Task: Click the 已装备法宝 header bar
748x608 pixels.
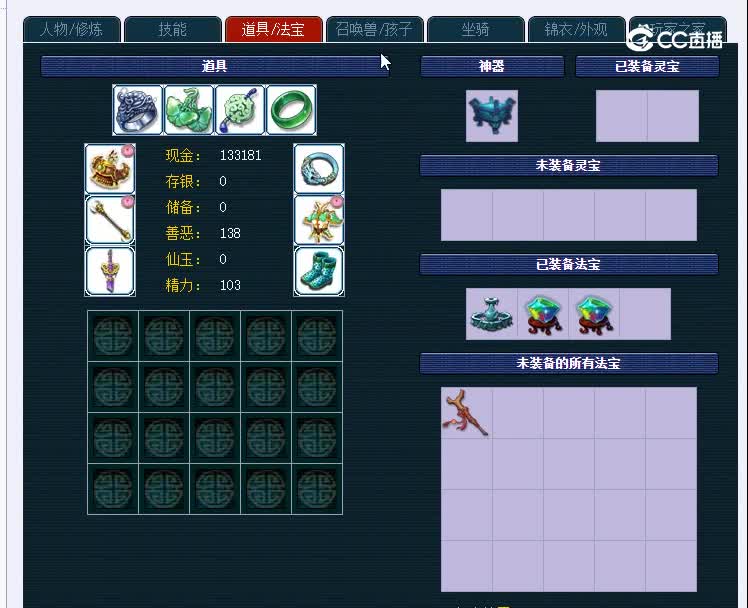Action: coord(569,264)
